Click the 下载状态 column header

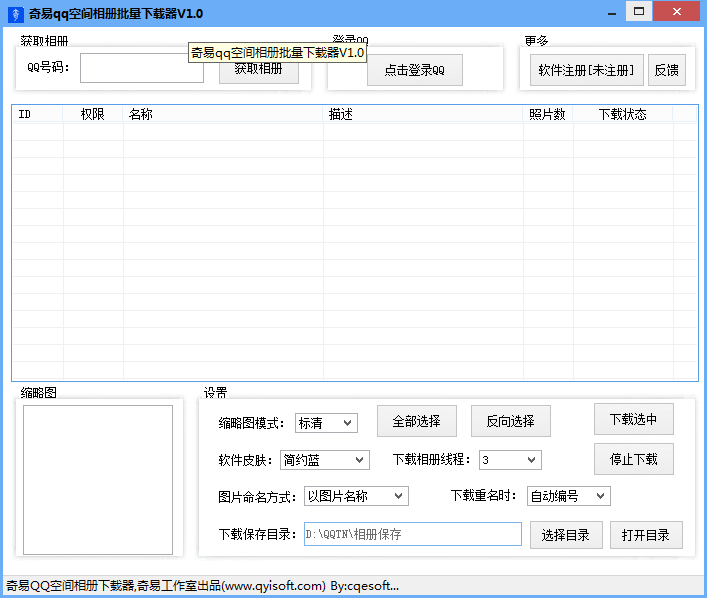tap(622, 114)
